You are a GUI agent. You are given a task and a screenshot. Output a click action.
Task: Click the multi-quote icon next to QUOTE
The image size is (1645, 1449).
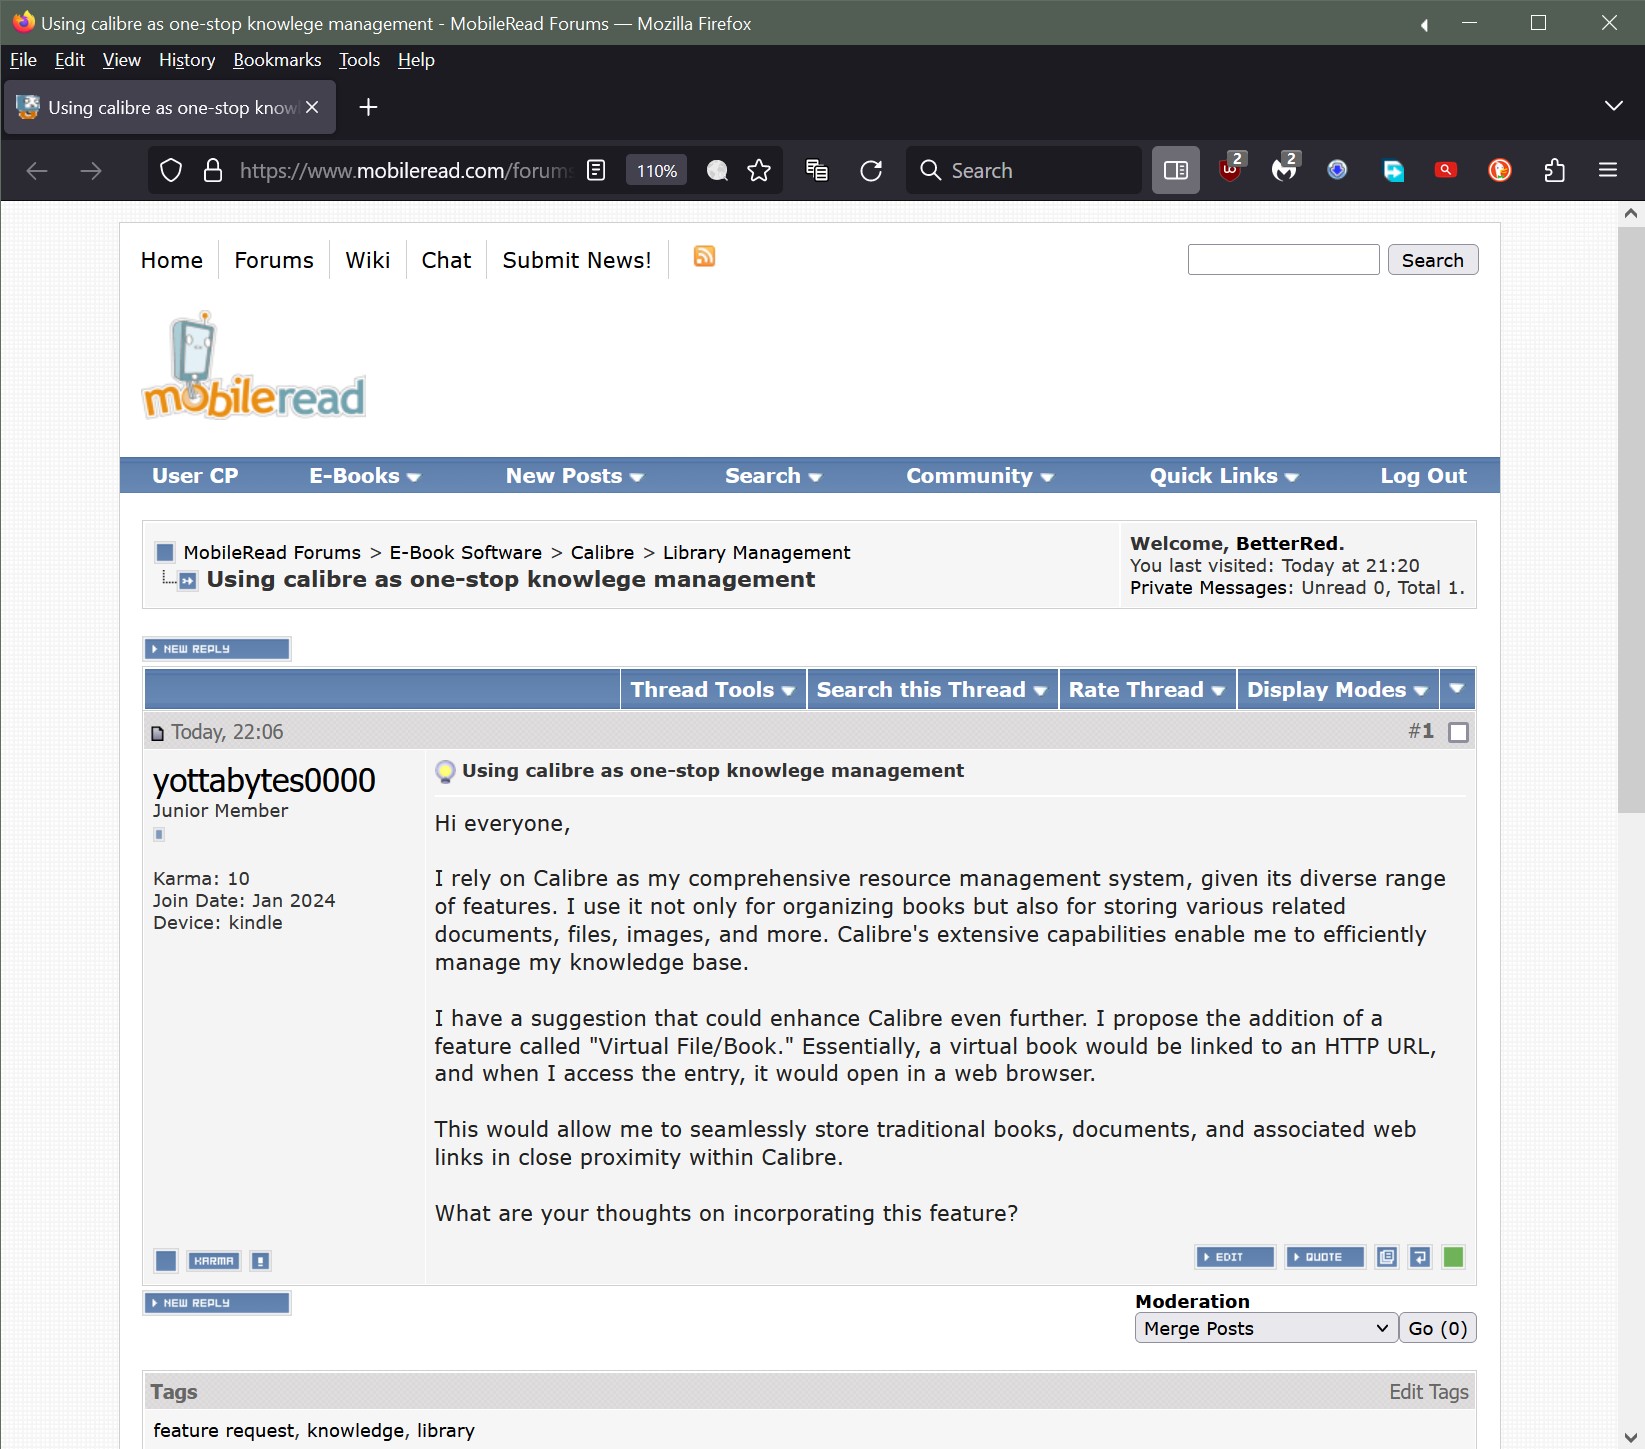click(1386, 1257)
